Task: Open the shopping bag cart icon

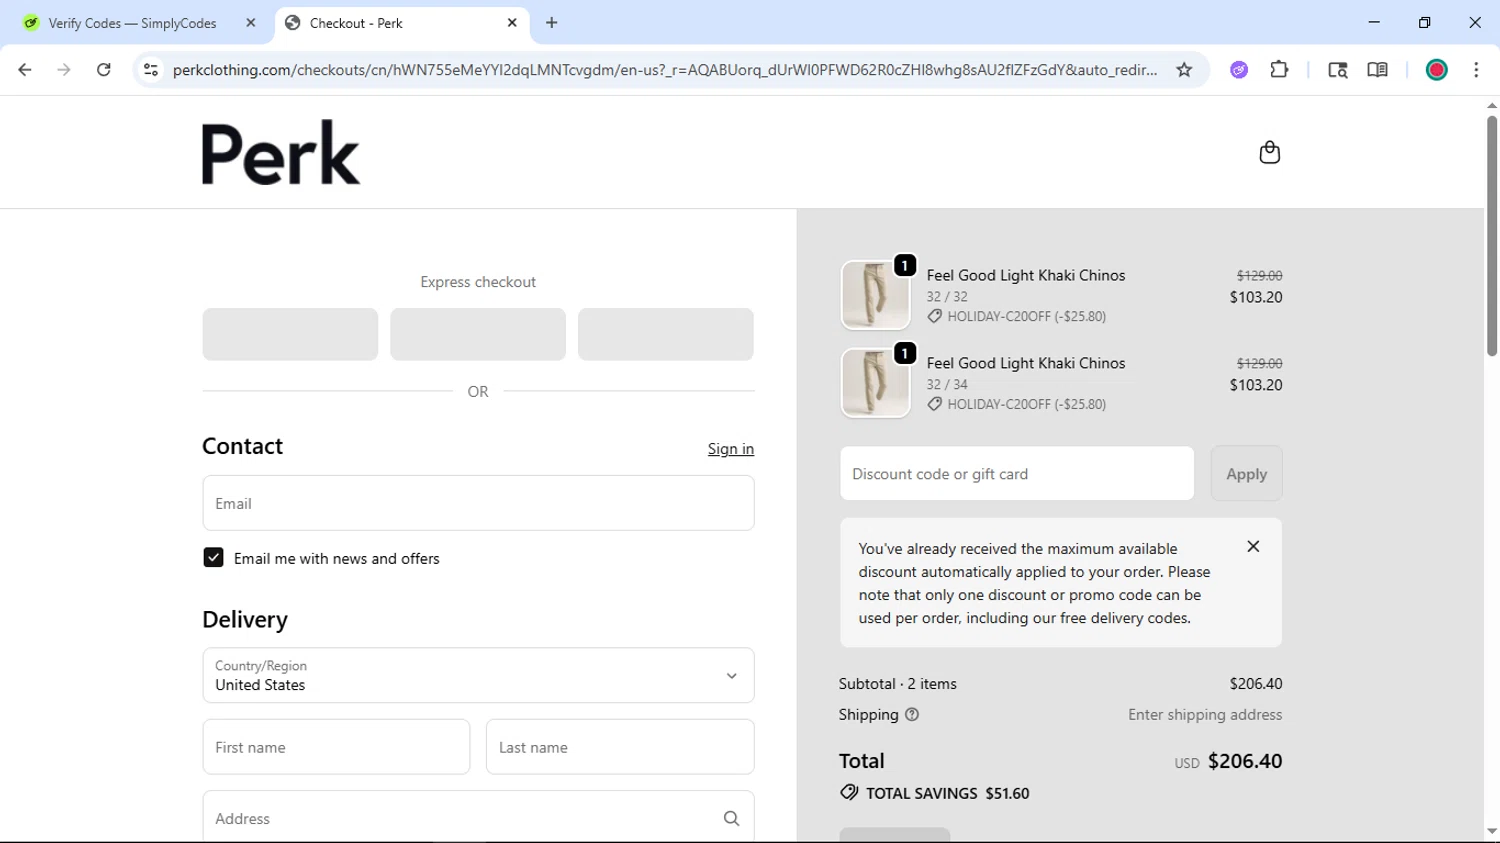Action: click(x=1269, y=152)
